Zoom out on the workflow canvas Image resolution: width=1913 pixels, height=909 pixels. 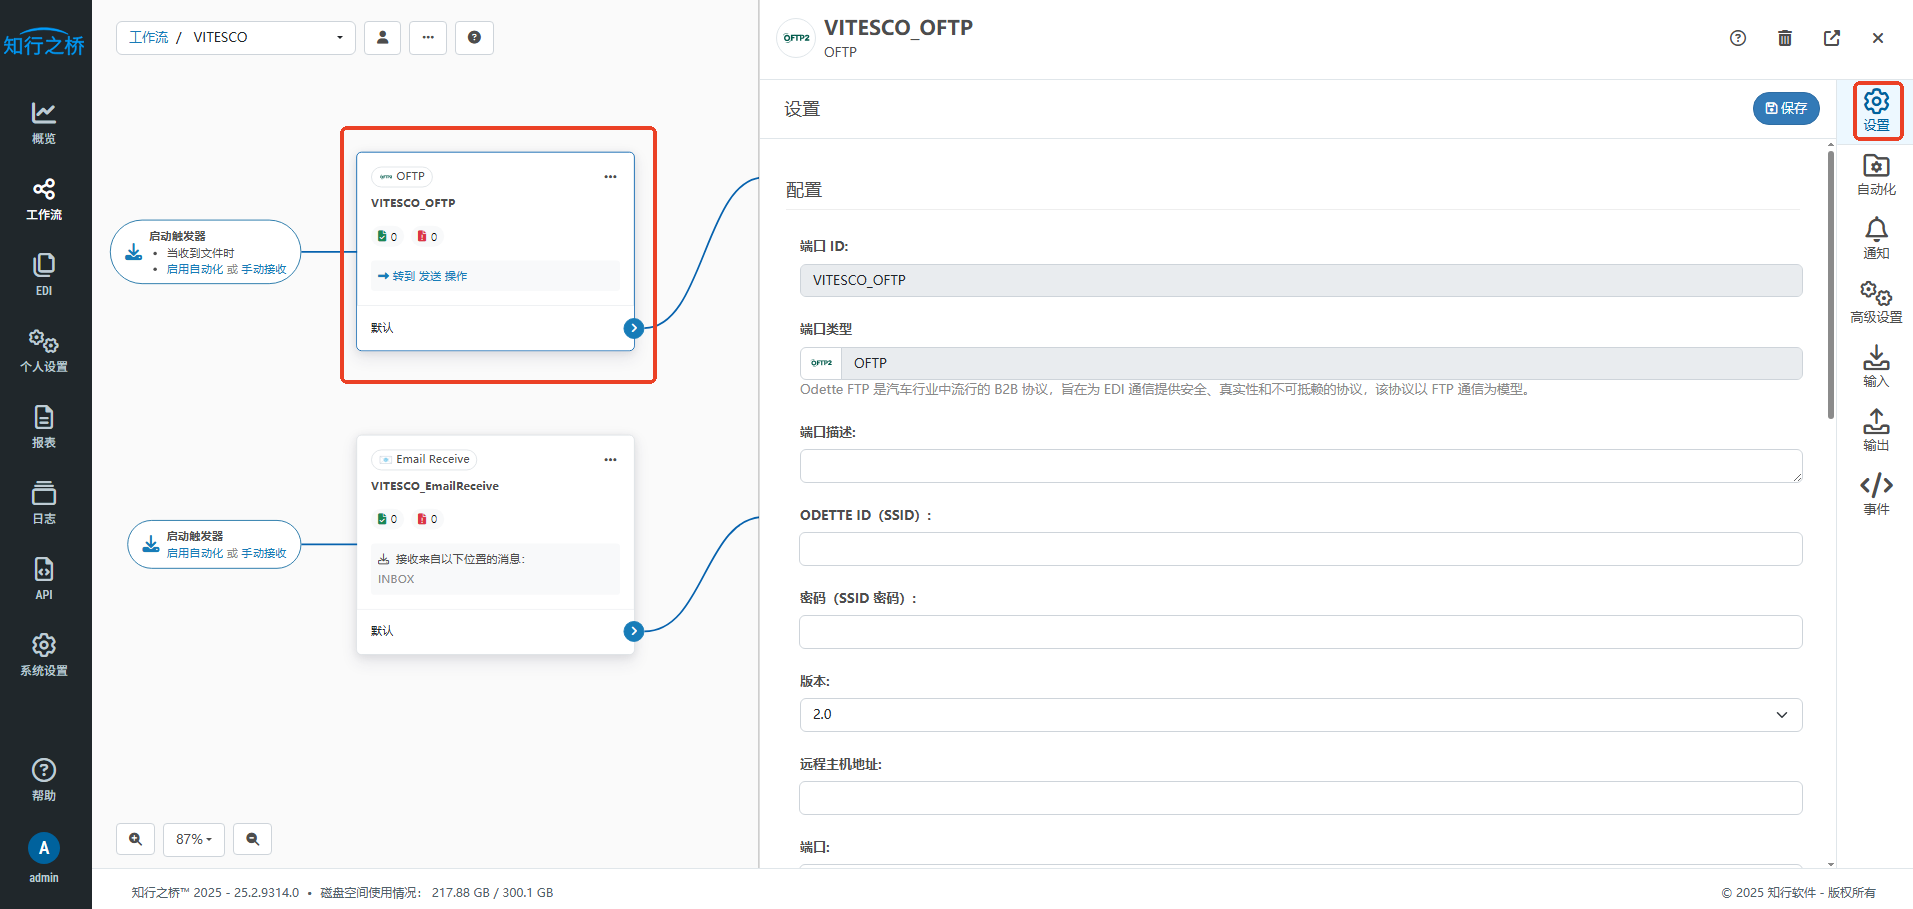[252, 839]
